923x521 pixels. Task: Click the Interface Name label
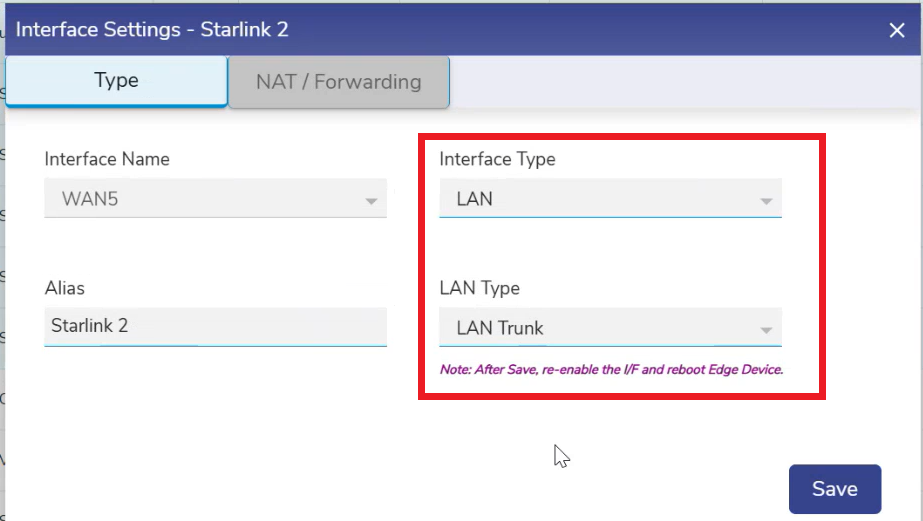click(x=107, y=159)
